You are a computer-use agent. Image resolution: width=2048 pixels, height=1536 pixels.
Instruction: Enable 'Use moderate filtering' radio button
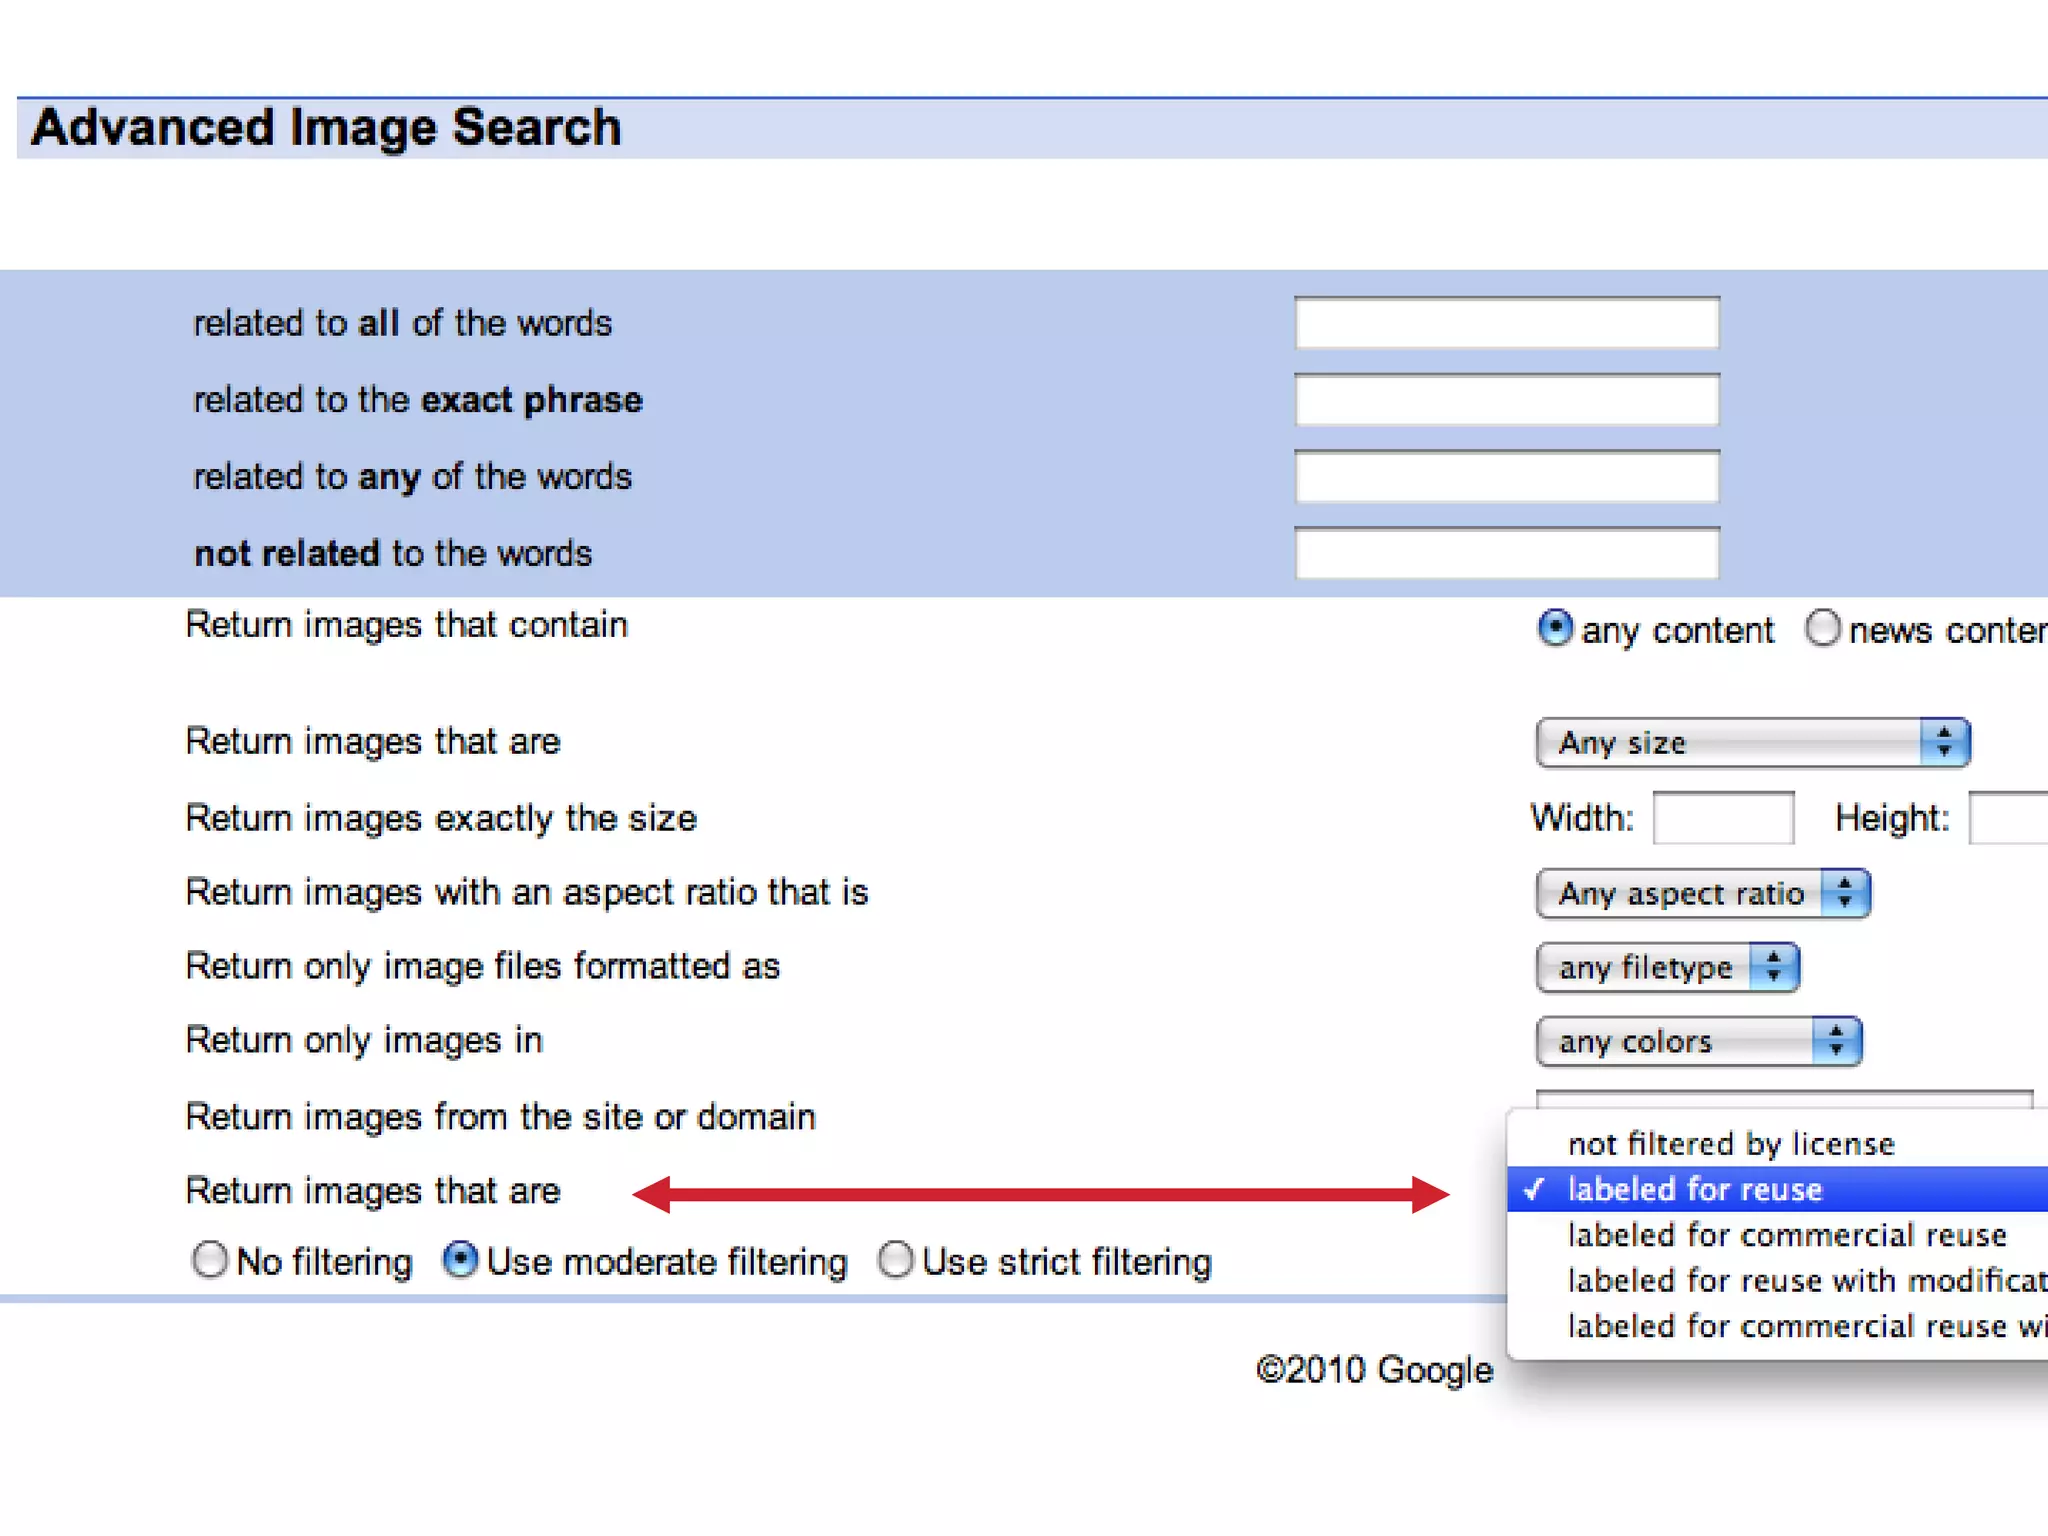[x=460, y=1260]
